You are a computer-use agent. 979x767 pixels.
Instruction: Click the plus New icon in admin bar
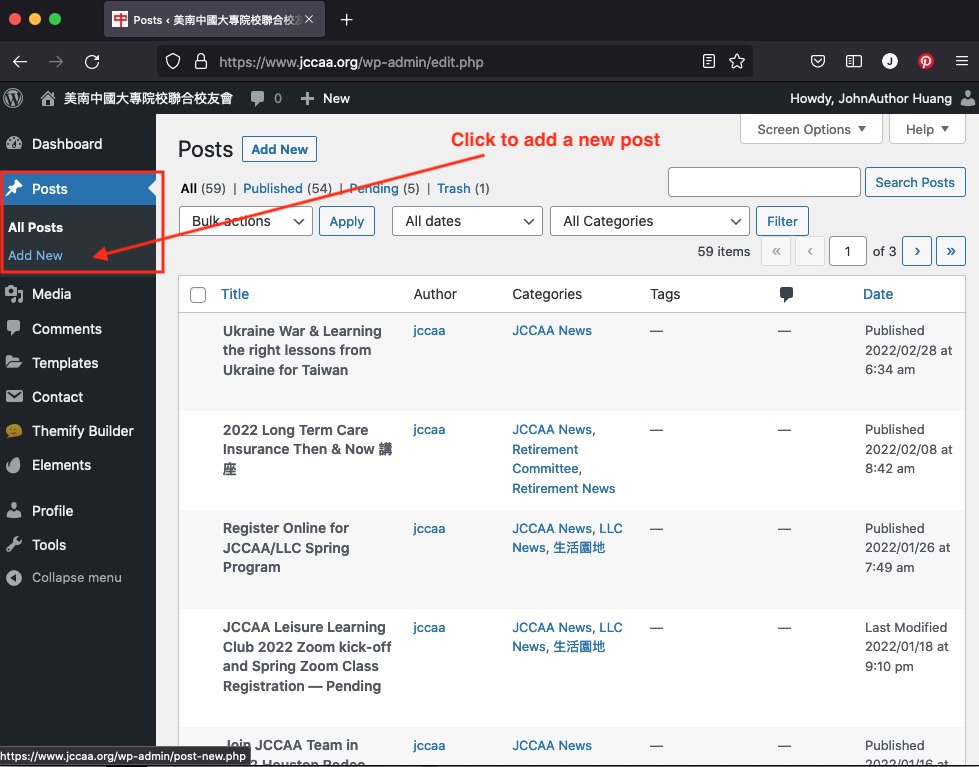pyautogui.click(x=307, y=98)
